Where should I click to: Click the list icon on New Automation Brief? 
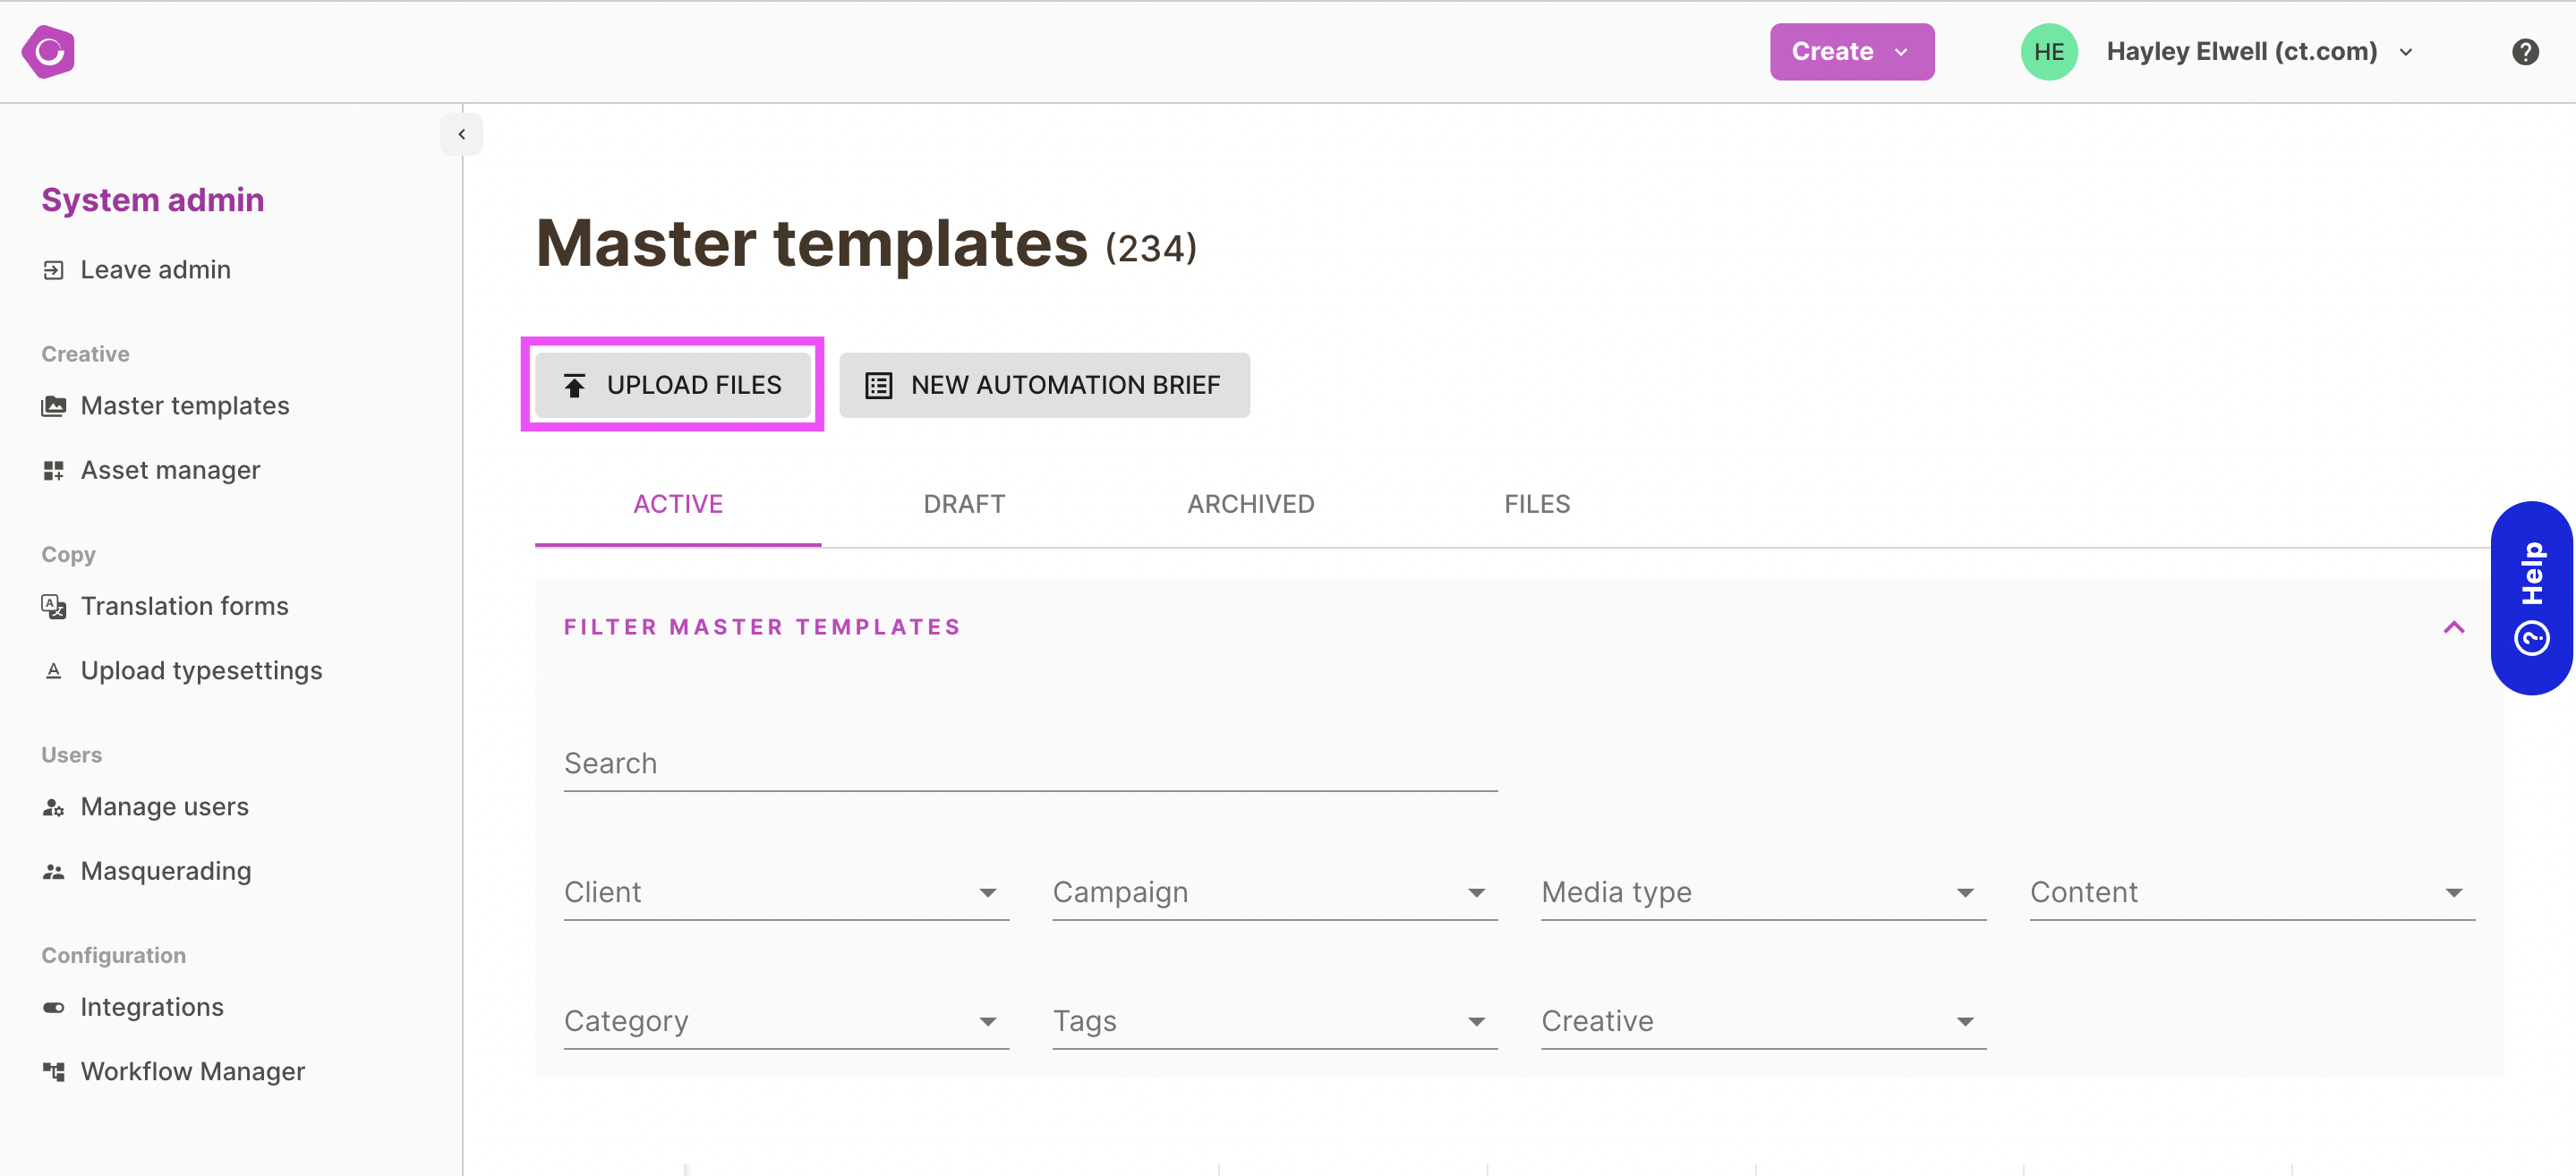878,385
